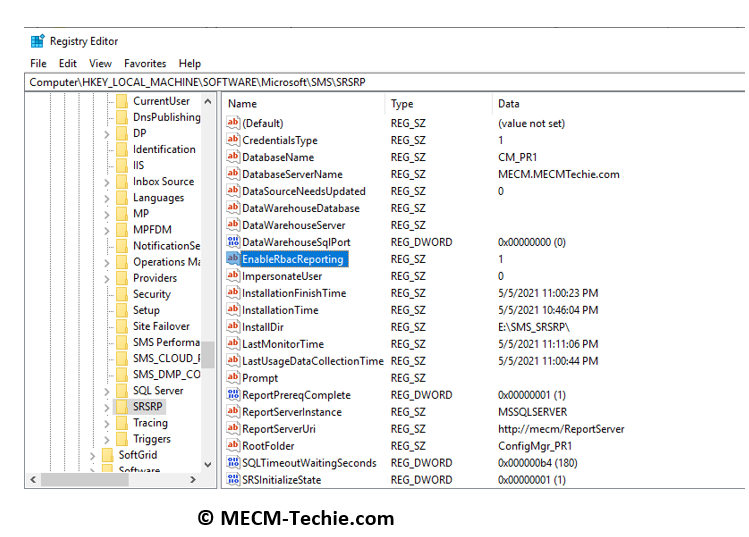Select the DnsPublishing key

[166, 117]
